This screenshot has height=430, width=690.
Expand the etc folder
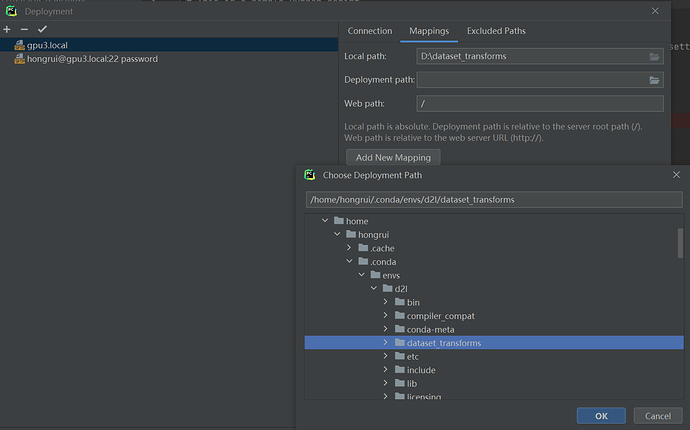point(385,356)
